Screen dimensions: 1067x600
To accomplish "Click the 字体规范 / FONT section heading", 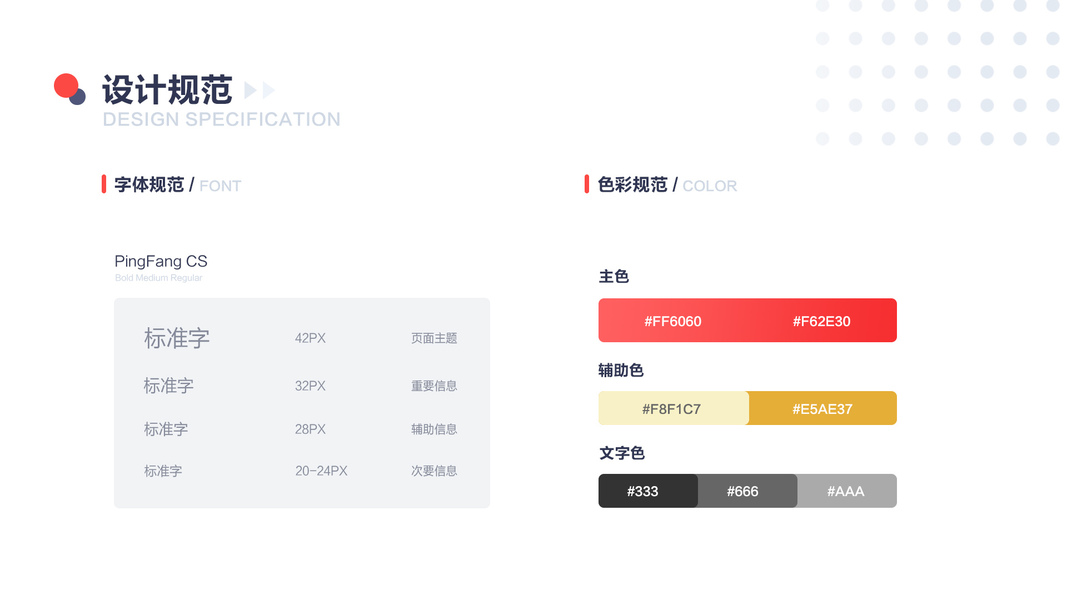I will coord(178,185).
